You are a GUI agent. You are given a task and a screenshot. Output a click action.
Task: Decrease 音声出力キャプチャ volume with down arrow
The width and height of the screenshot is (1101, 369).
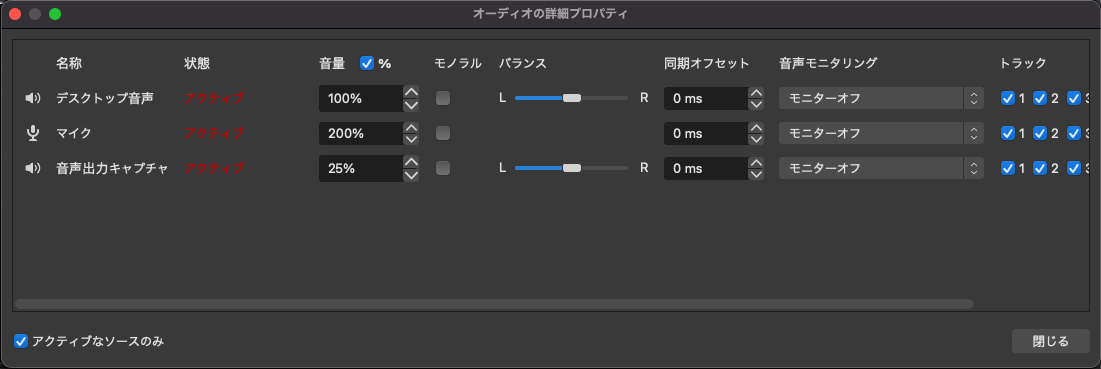411,175
